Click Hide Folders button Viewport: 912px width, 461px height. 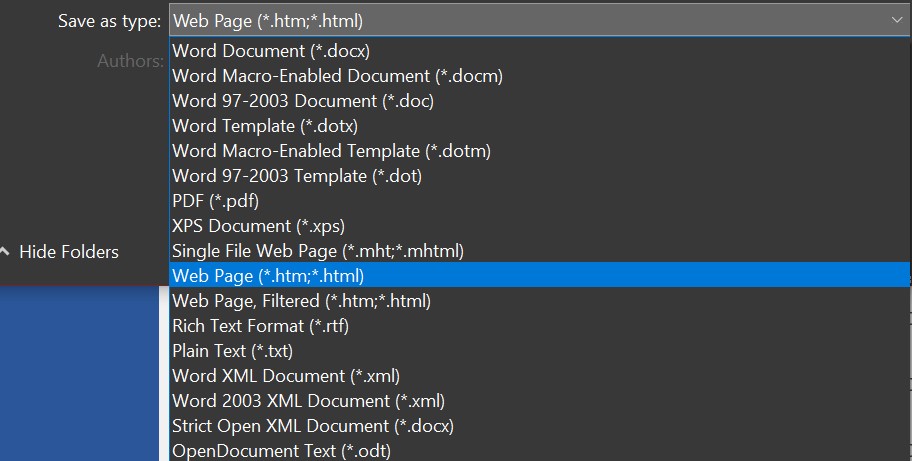tap(68, 252)
